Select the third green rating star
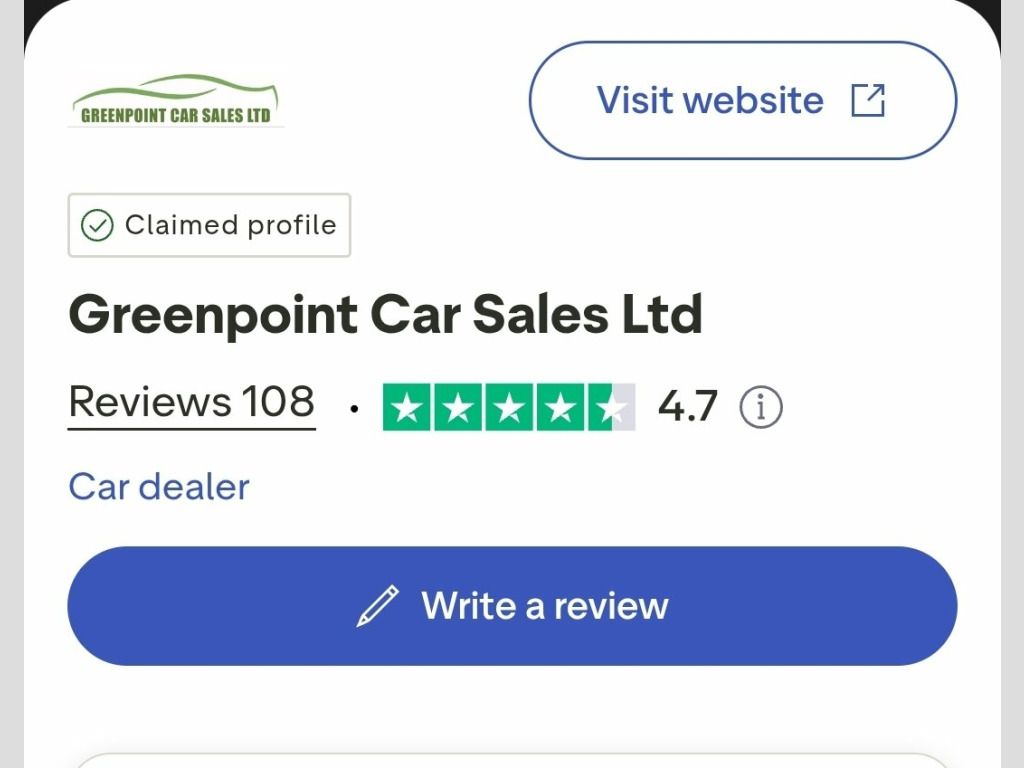1024x768 pixels. [x=509, y=407]
